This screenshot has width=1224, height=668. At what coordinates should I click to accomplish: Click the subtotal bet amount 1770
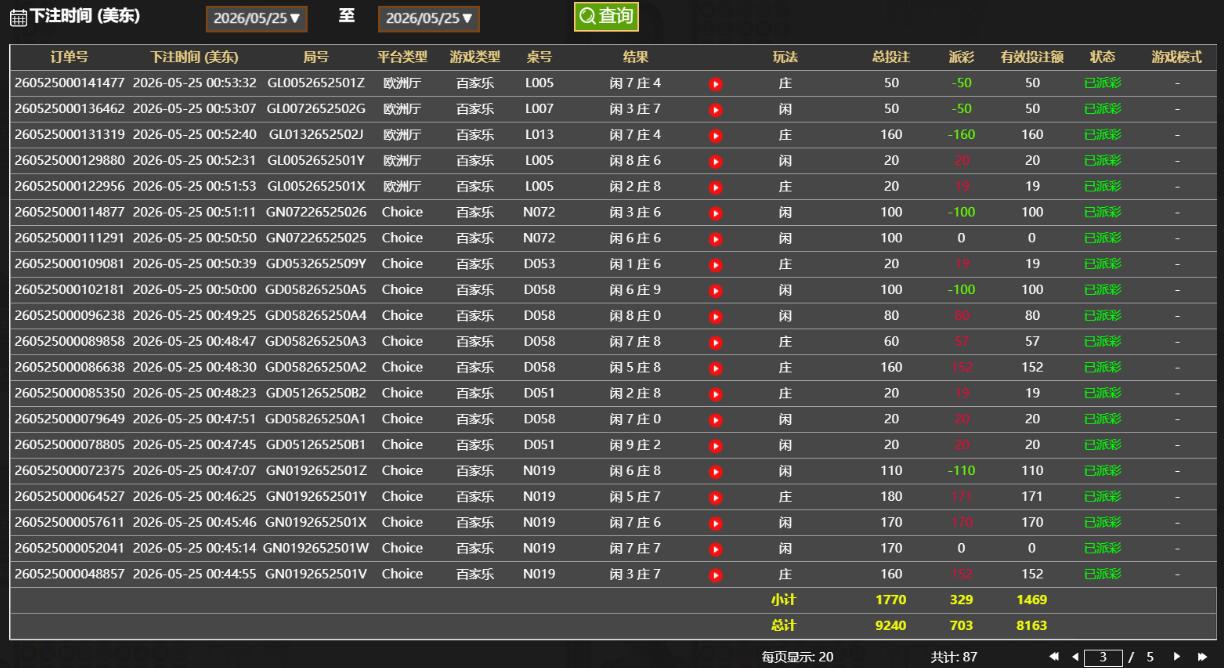coord(890,600)
